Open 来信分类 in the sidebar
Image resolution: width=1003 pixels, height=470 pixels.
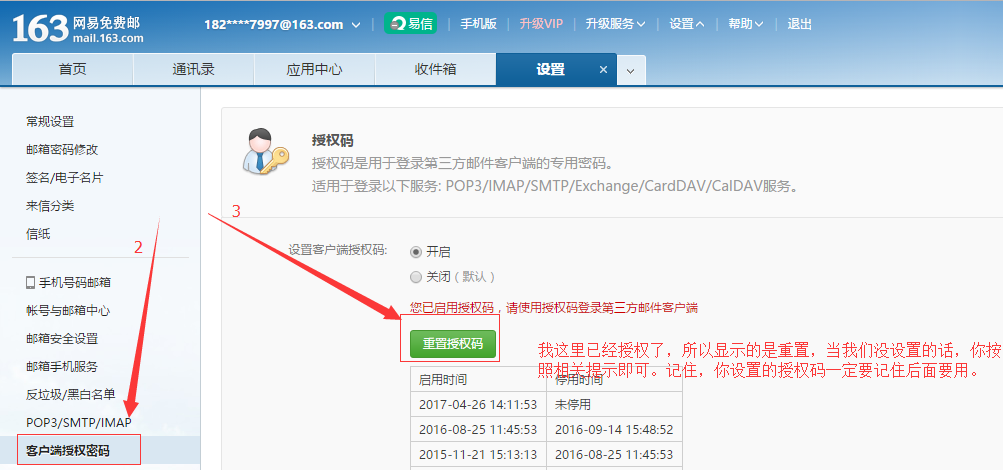tap(50, 206)
